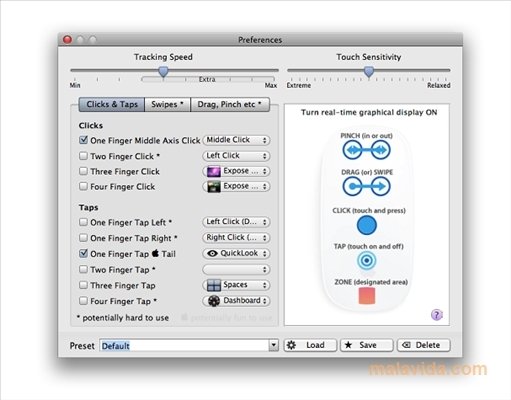The image size is (511, 400).
Task: Open the Middle Click action dropdown
Action: (x=236, y=140)
